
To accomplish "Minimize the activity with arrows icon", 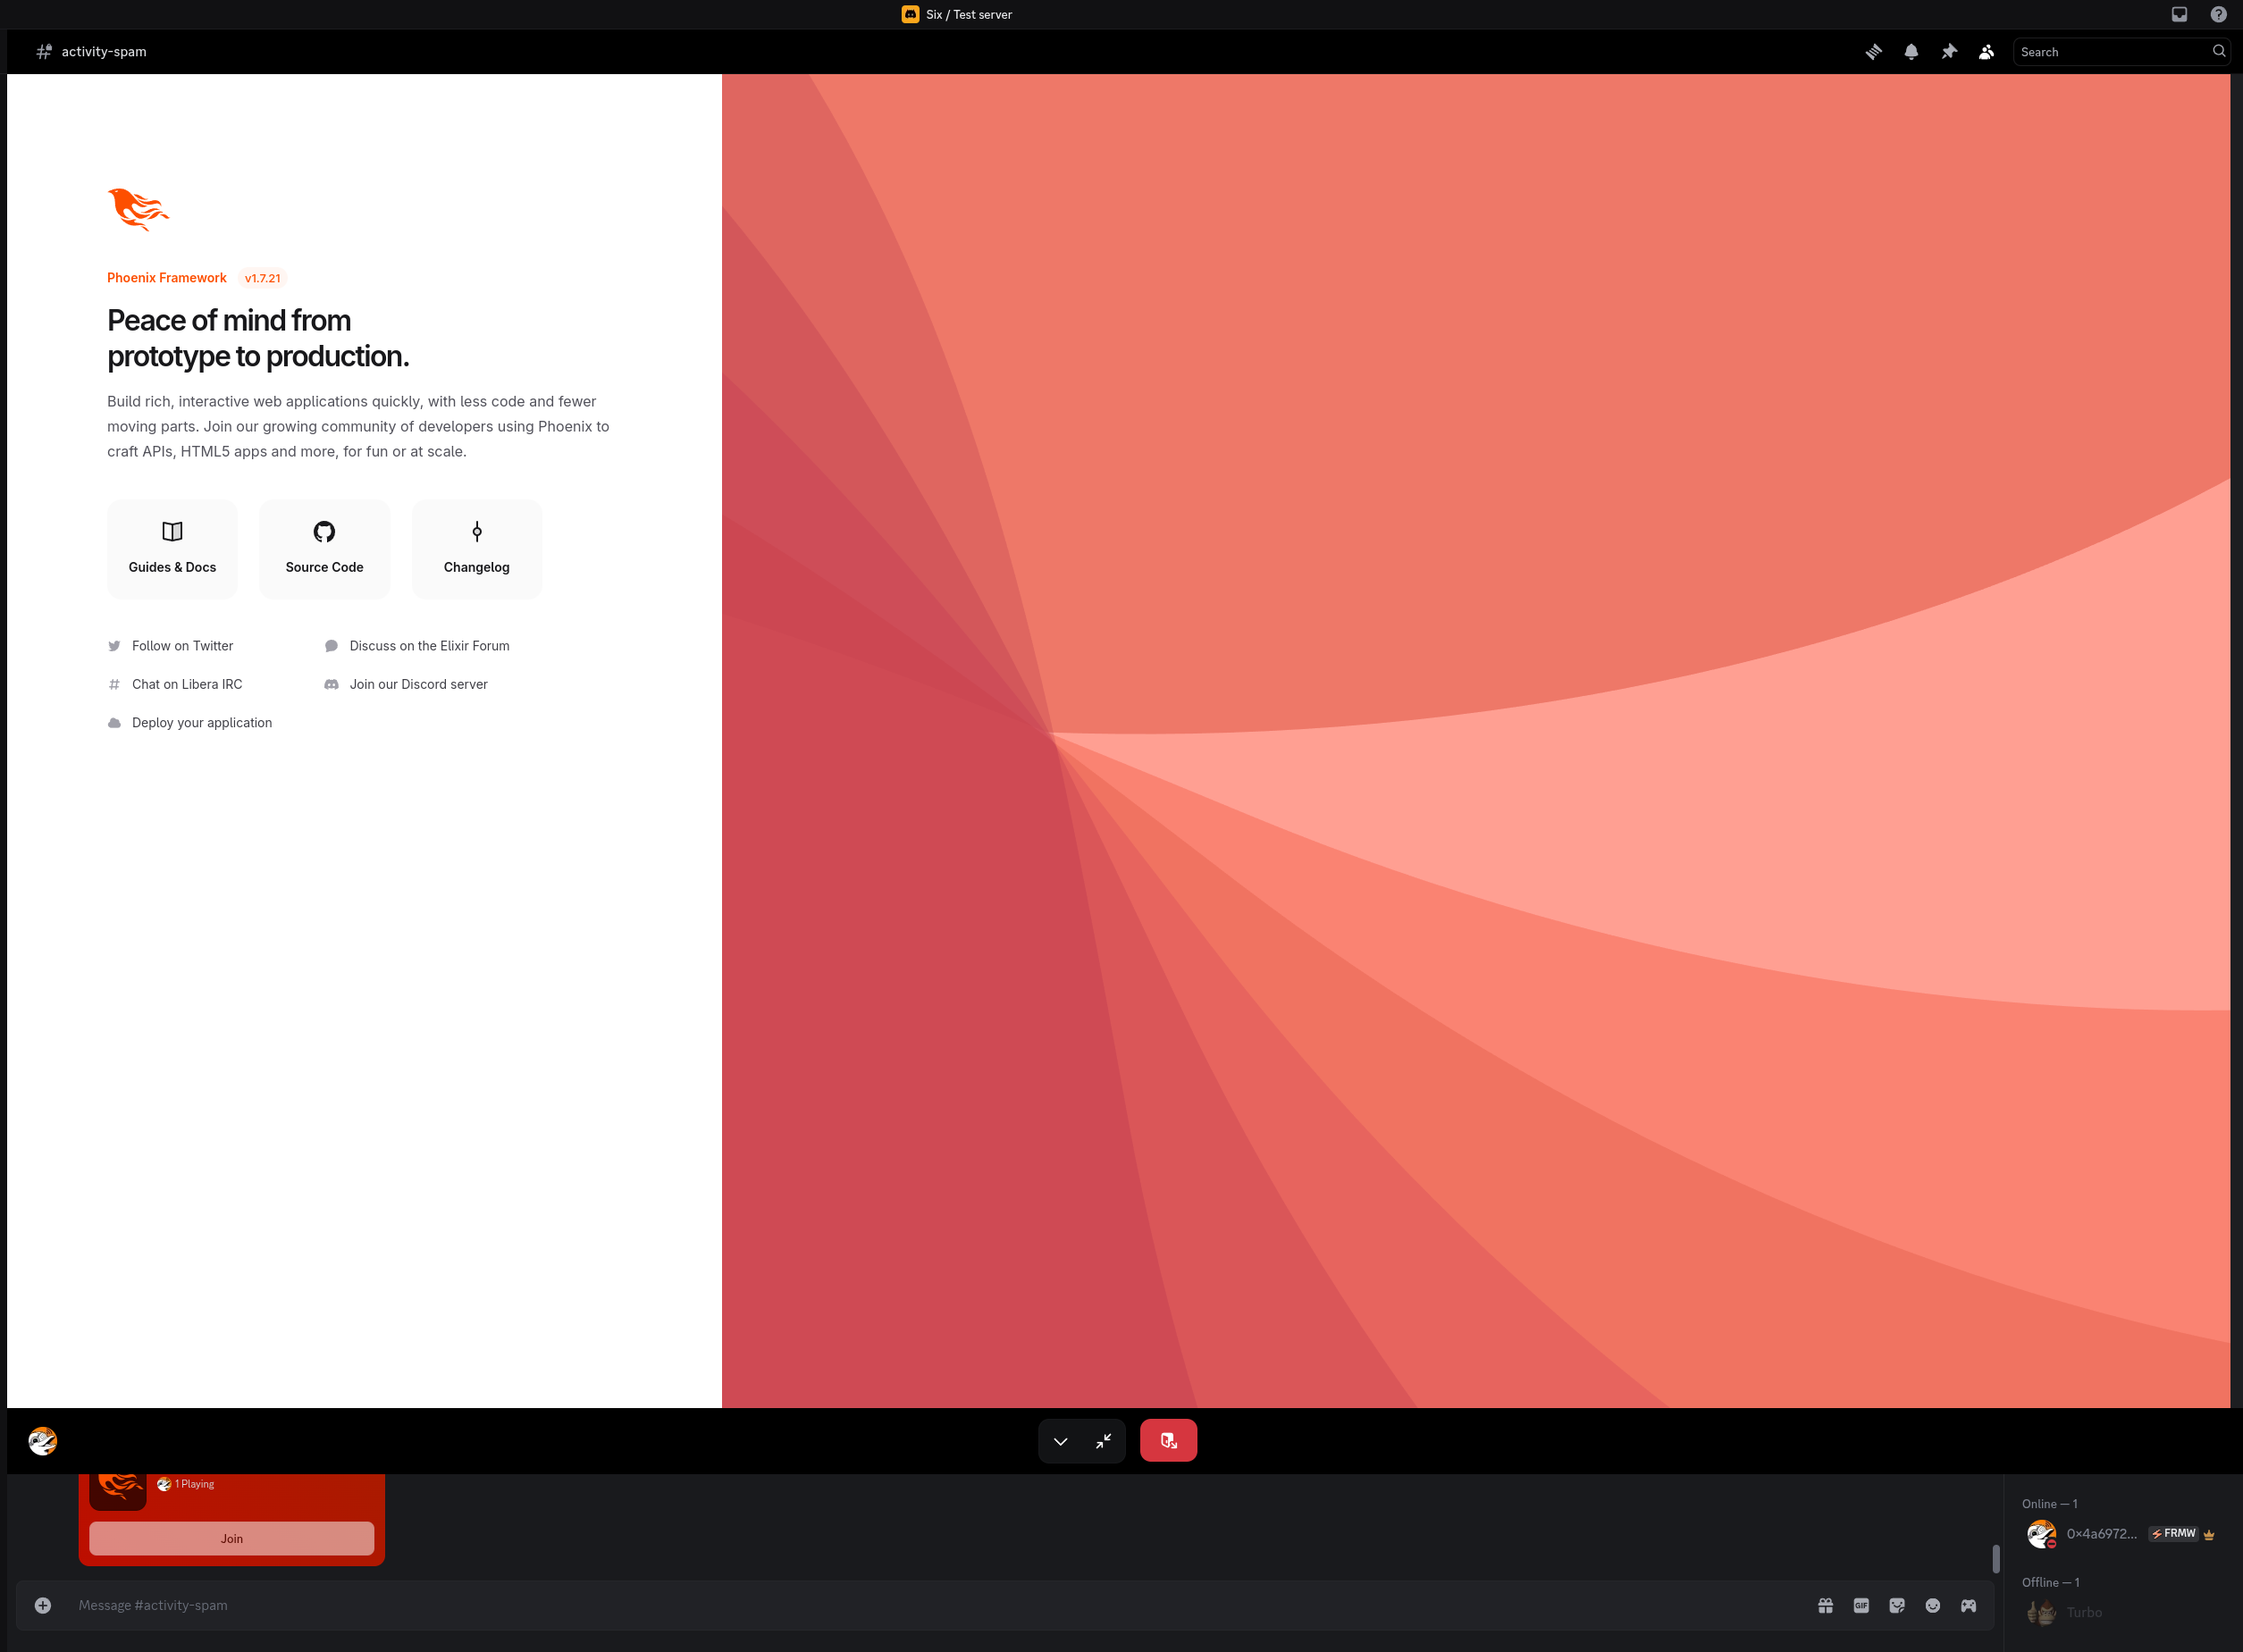I will coord(1104,1441).
